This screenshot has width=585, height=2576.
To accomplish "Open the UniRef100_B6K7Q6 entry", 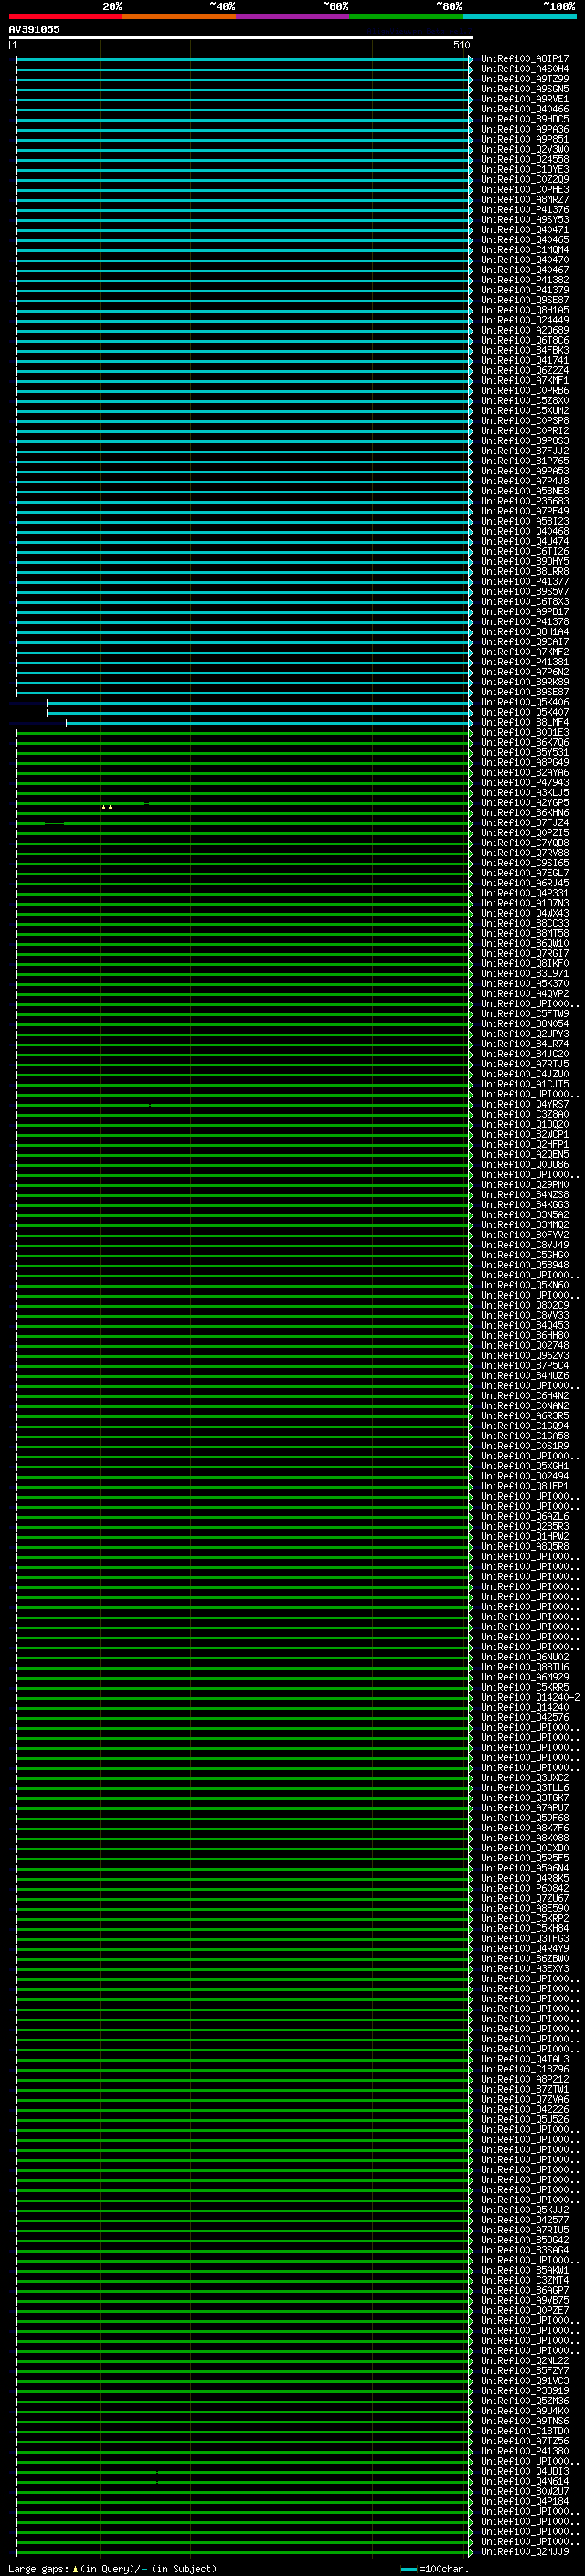I will click(525, 742).
